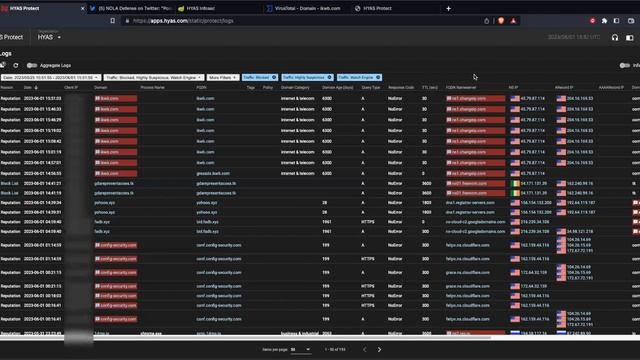Click the Domain column header
The width and height of the screenshot is (640, 360).
coord(100,88)
